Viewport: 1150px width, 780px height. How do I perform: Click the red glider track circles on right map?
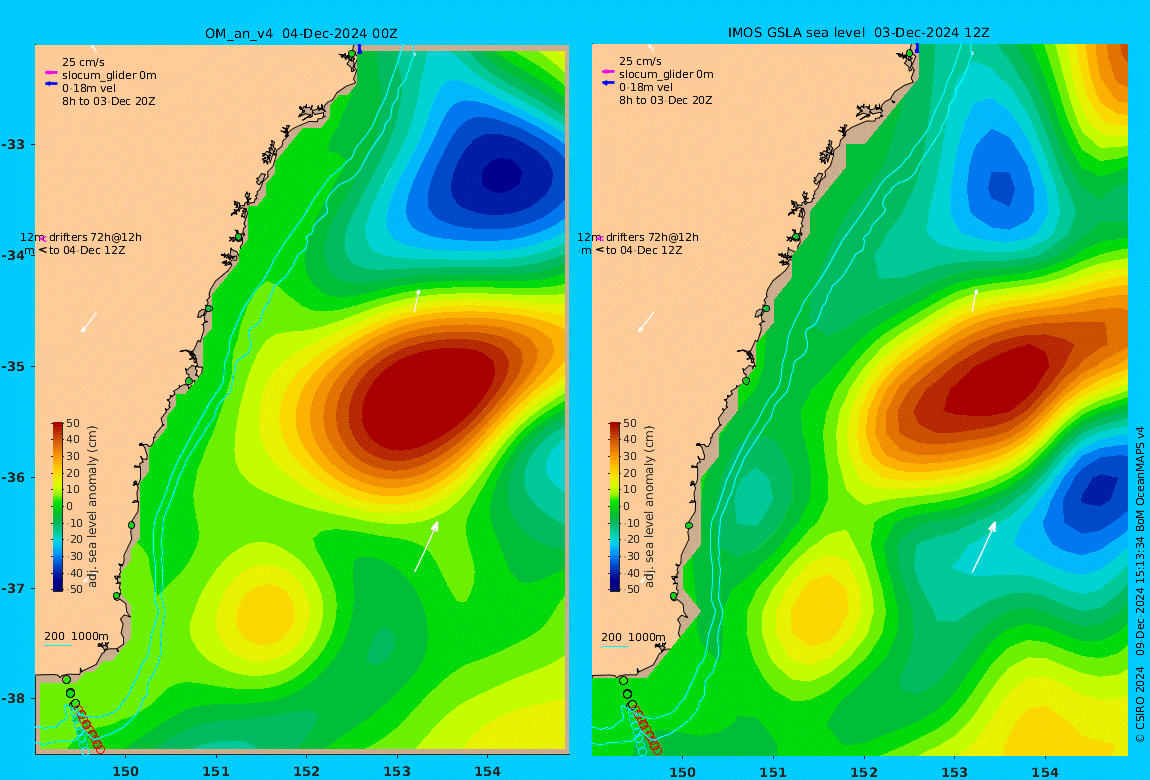(x=647, y=729)
